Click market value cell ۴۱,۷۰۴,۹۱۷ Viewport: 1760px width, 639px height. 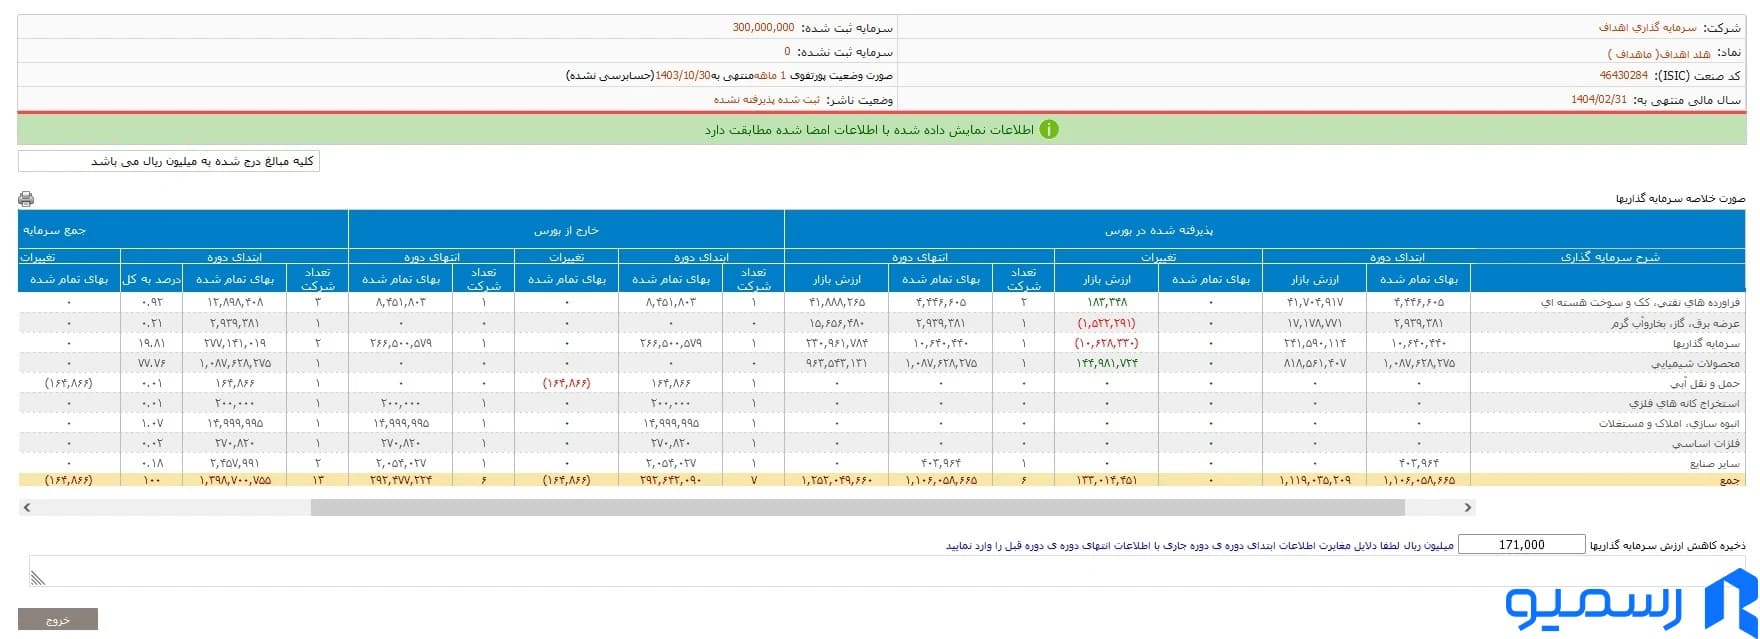1316,301
